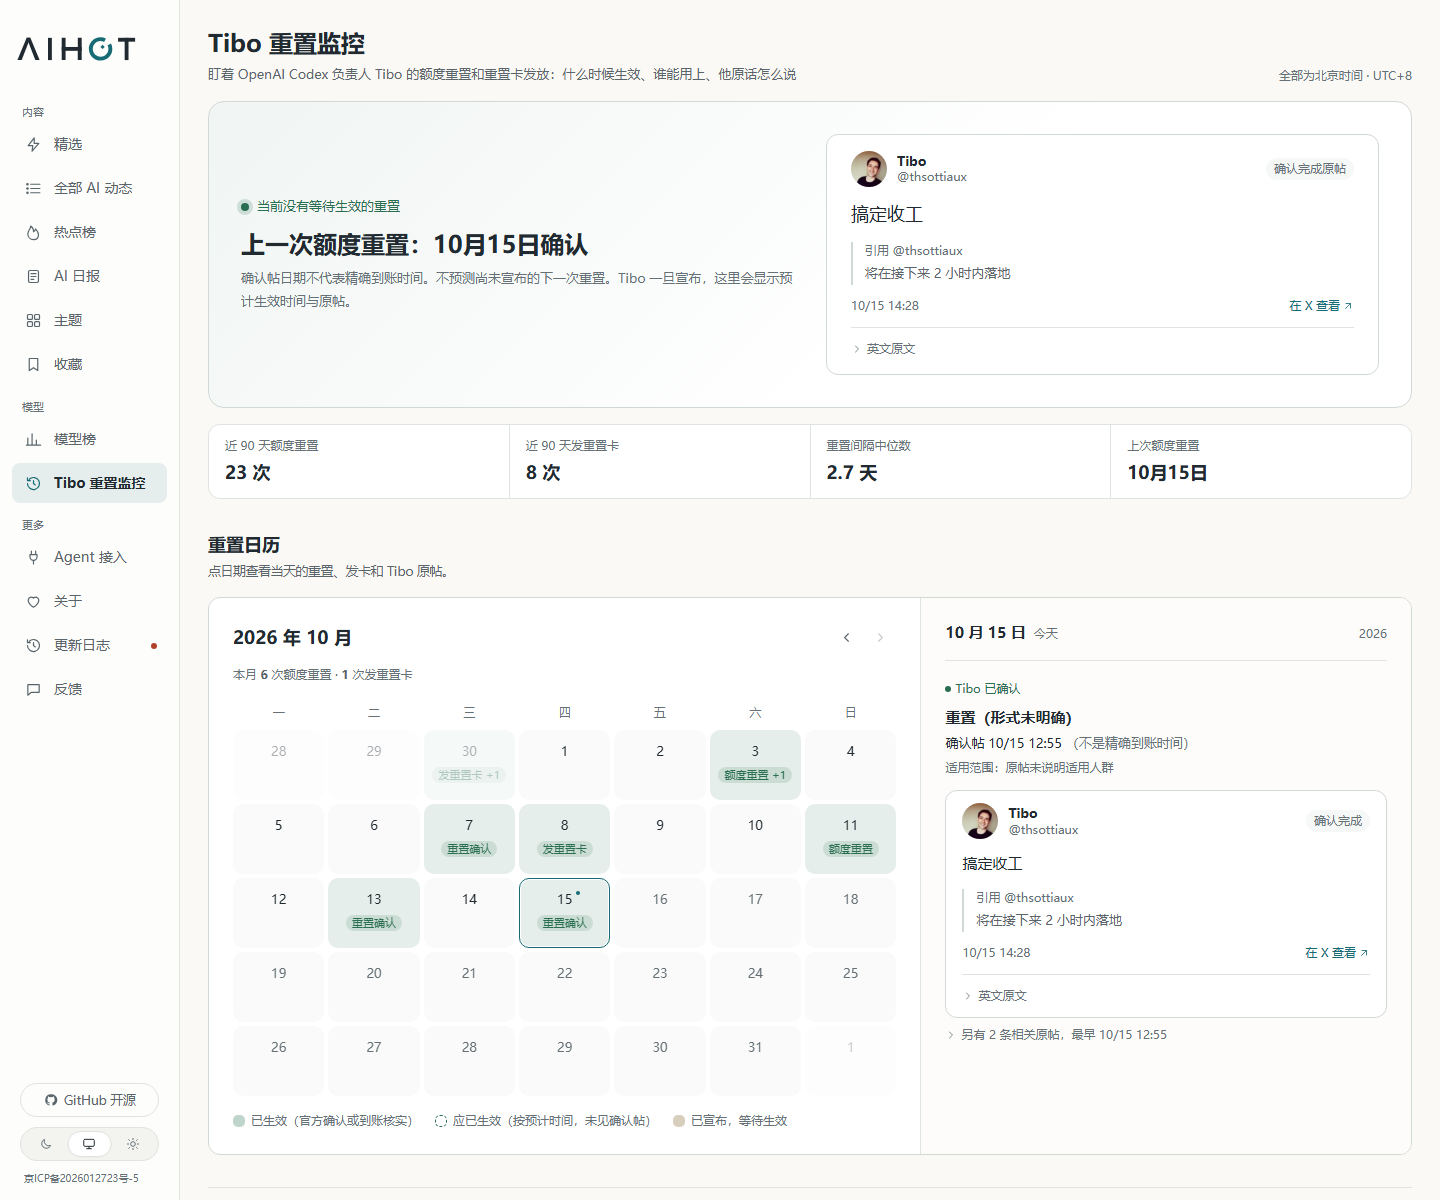Select October 13 in the calendar
Viewport: 1440px width, 1200px height.
pyautogui.click(x=374, y=913)
